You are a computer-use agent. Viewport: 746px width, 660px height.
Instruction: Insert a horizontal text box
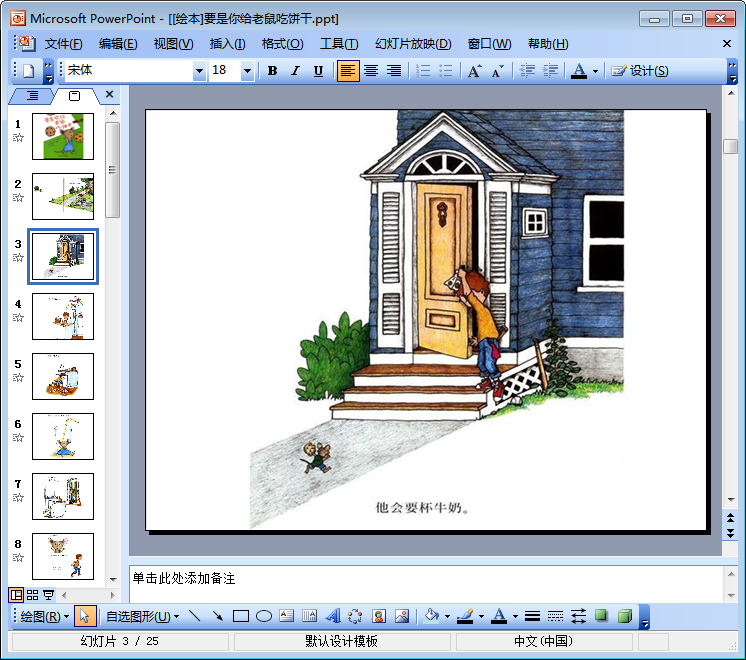click(x=286, y=616)
